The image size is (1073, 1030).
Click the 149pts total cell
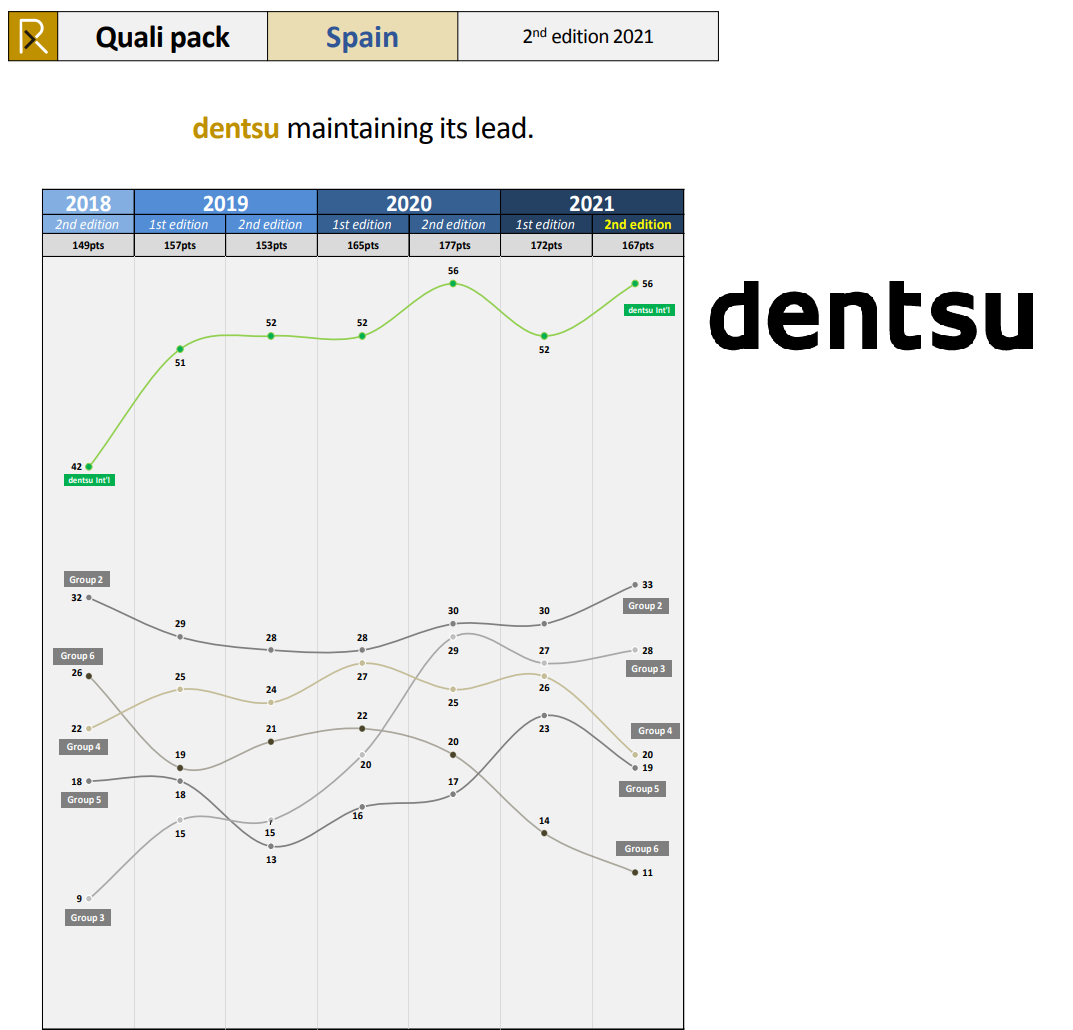(88, 246)
